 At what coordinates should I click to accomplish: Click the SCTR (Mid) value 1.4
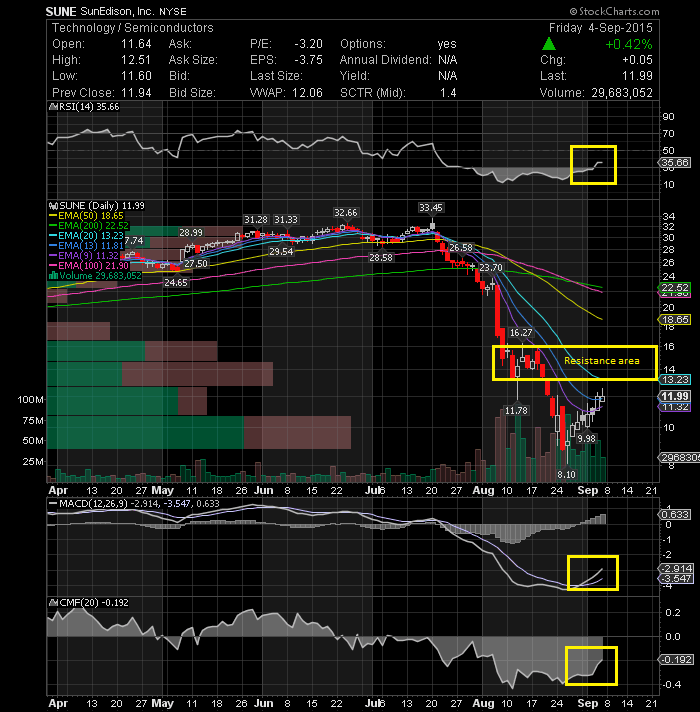point(448,93)
